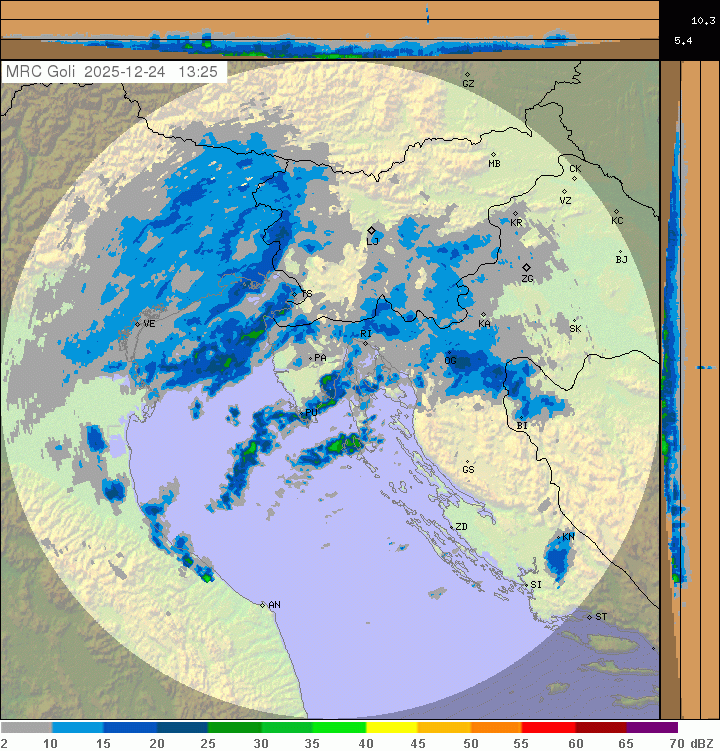The height and width of the screenshot is (751, 720).
Task: Click the KN station marker
Action: (563, 537)
